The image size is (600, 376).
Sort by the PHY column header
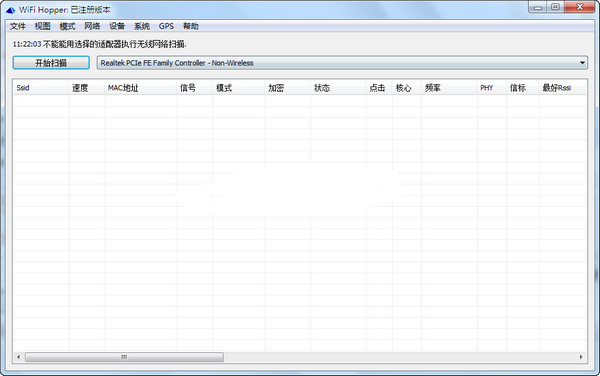pyautogui.click(x=492, y=88)
